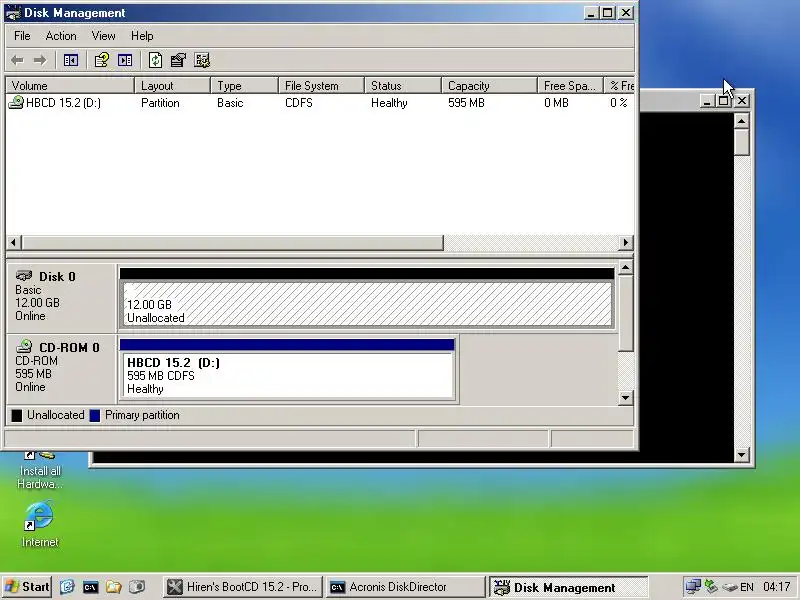800x600 pixels.
Task: Open the Help toolbar icon
Action: [102, 60]
